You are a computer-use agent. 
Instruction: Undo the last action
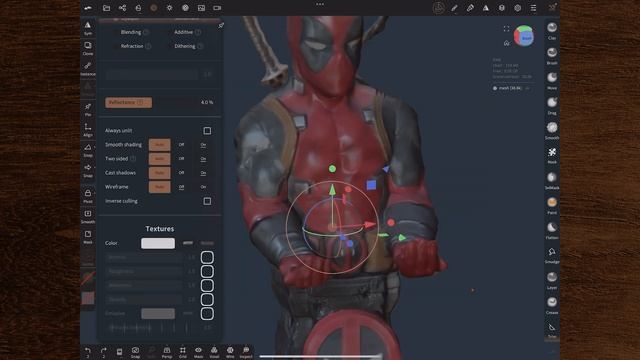click(88, 352)
